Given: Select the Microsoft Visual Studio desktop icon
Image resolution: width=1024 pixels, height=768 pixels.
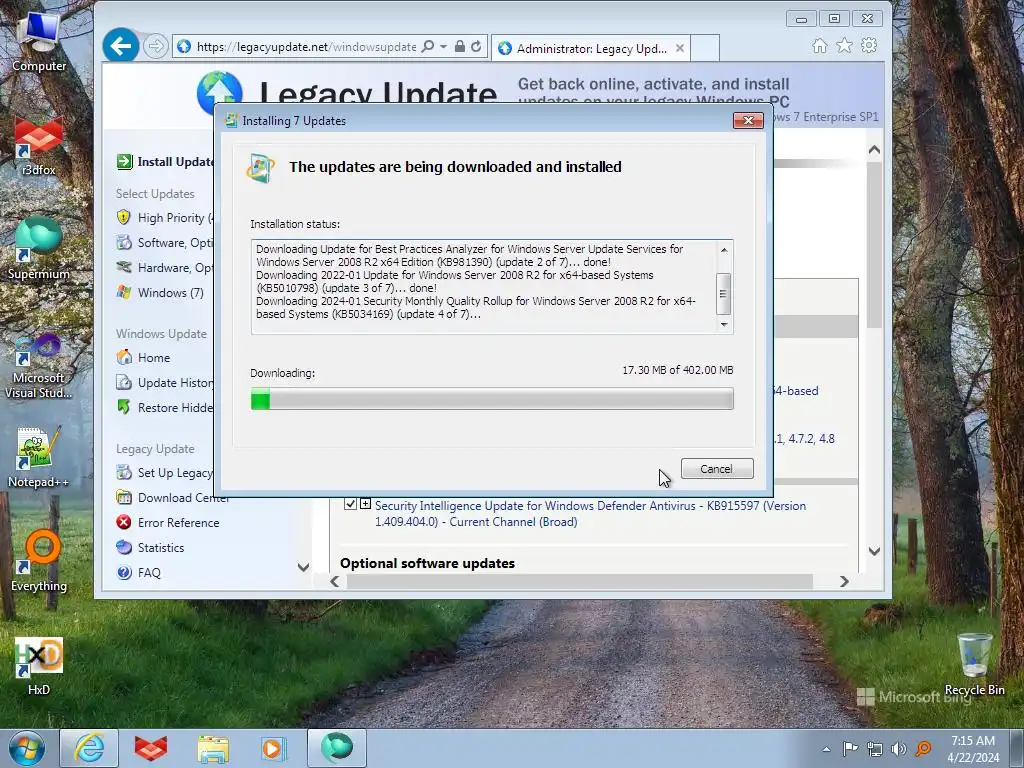Looking at the screenshot, I should [x=39, y=366].
